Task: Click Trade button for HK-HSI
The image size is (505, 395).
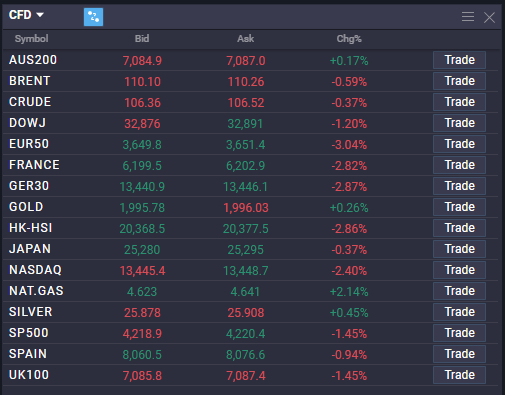Action: pos(459,228)
